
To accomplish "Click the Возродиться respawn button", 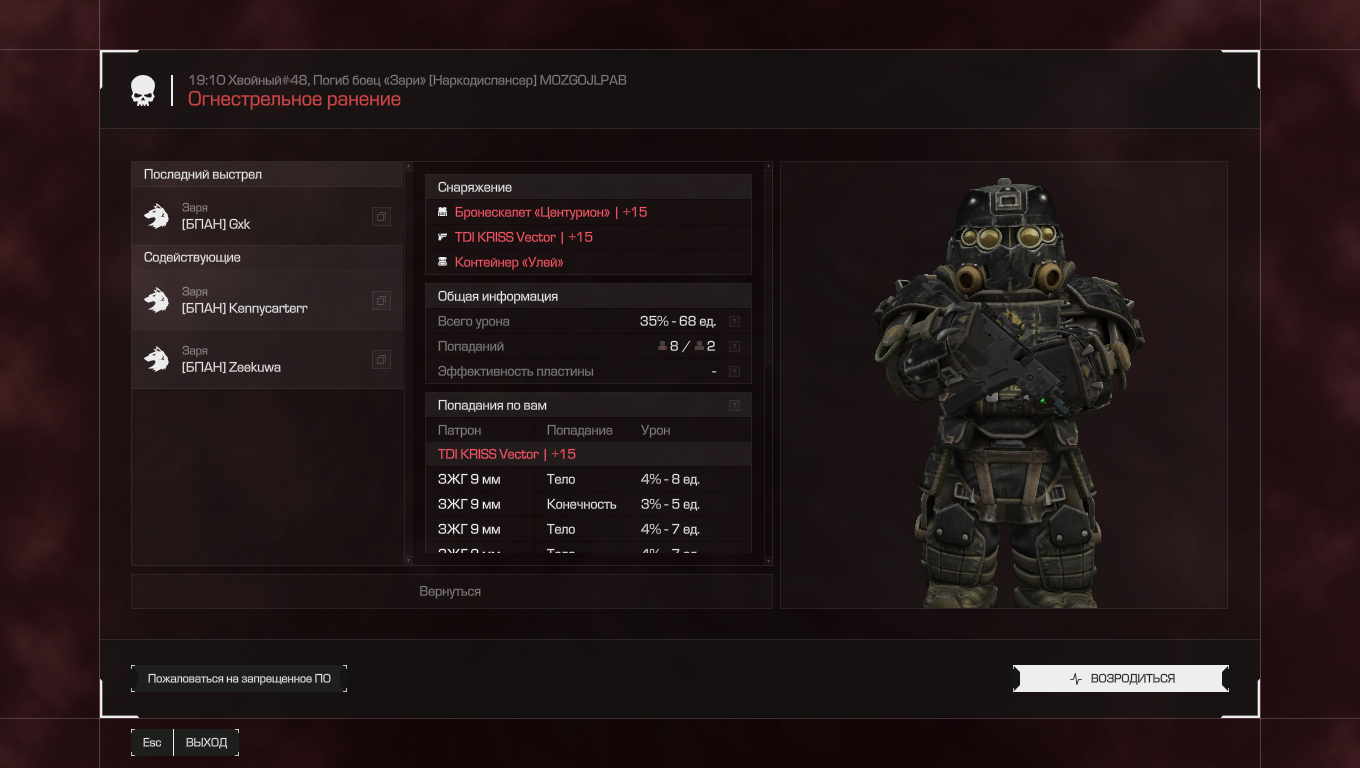I will (x=1121, y=678).
